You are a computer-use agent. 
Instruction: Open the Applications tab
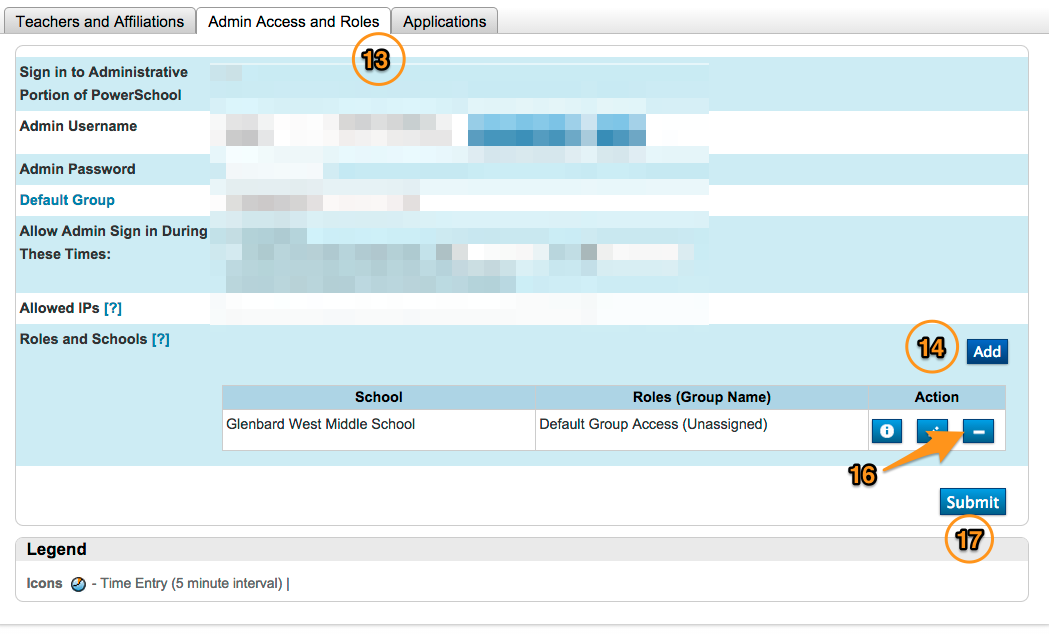[444, 21]
